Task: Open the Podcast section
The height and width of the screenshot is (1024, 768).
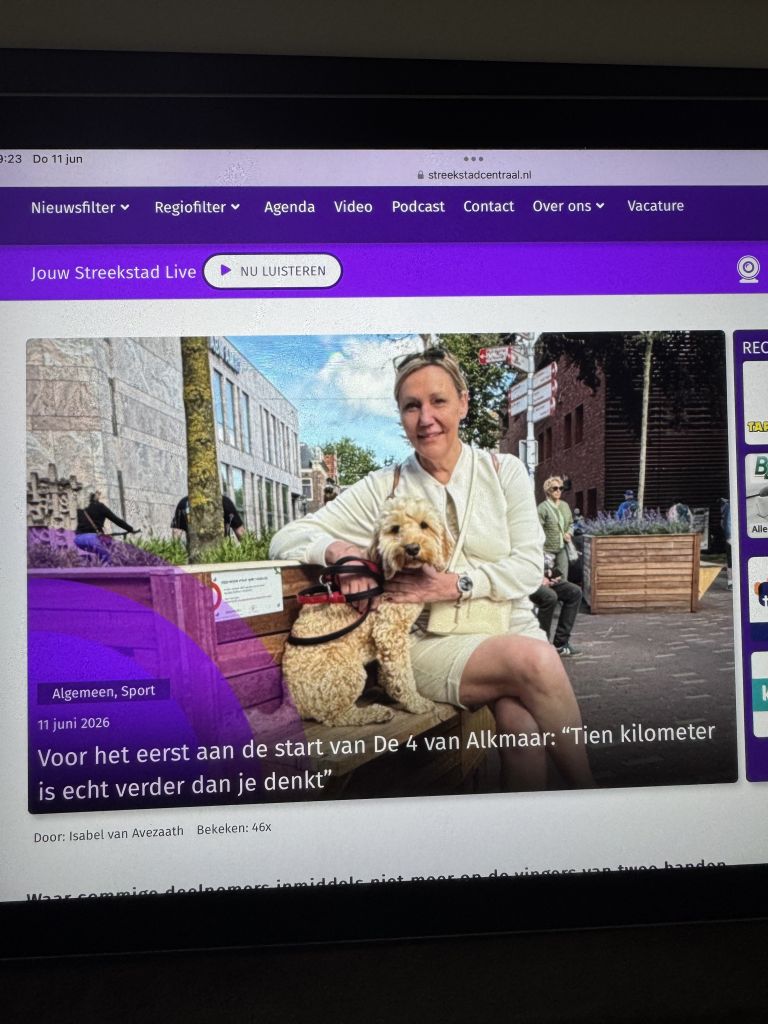Action: click(x=418, y=206)
